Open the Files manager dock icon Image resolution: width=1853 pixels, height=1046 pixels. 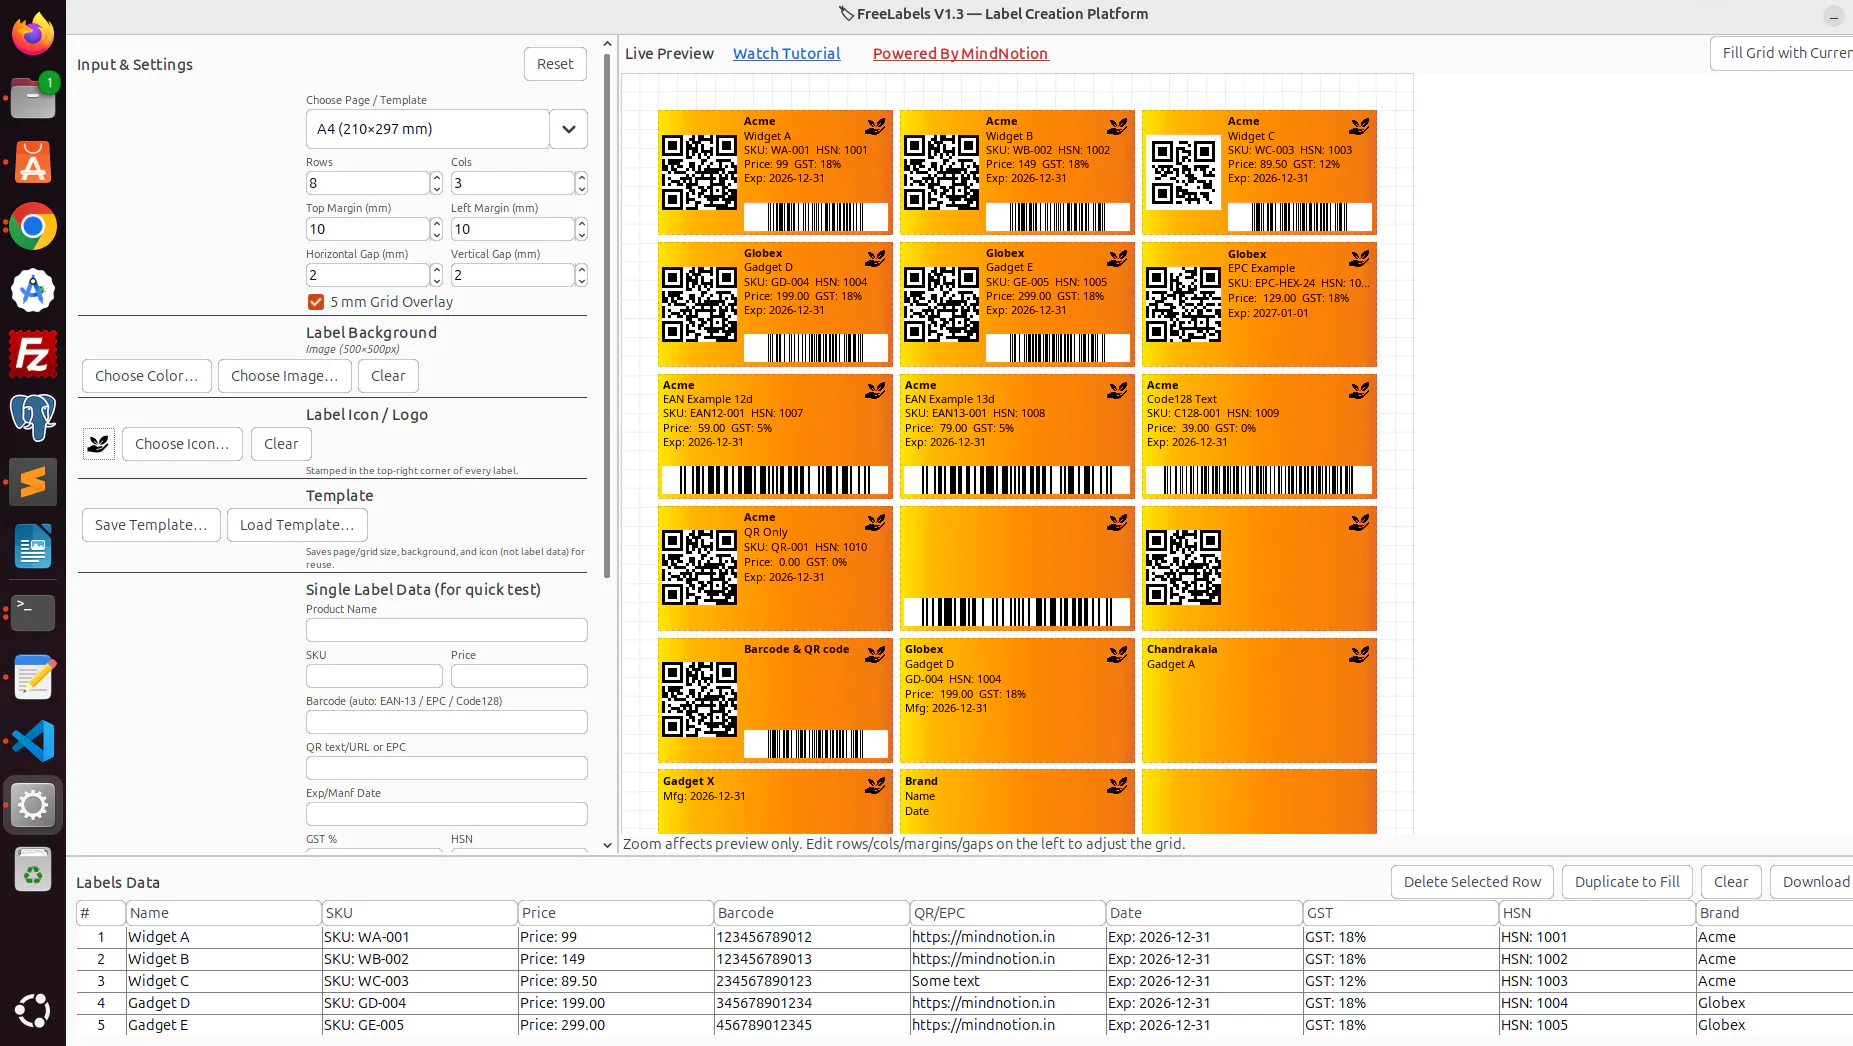pyautogui.click(x=33, y=98)
